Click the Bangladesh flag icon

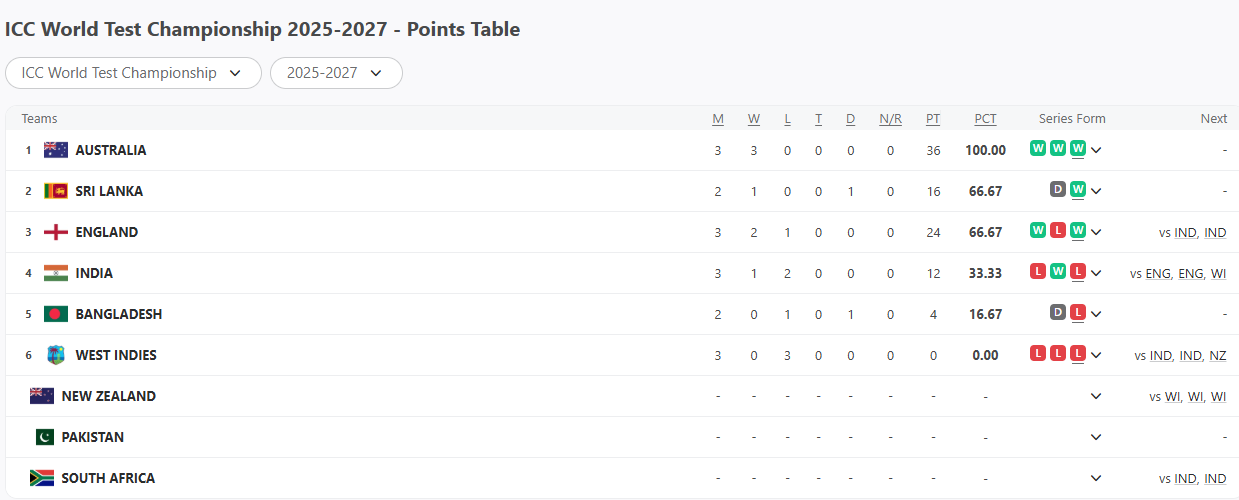(55, 314)
